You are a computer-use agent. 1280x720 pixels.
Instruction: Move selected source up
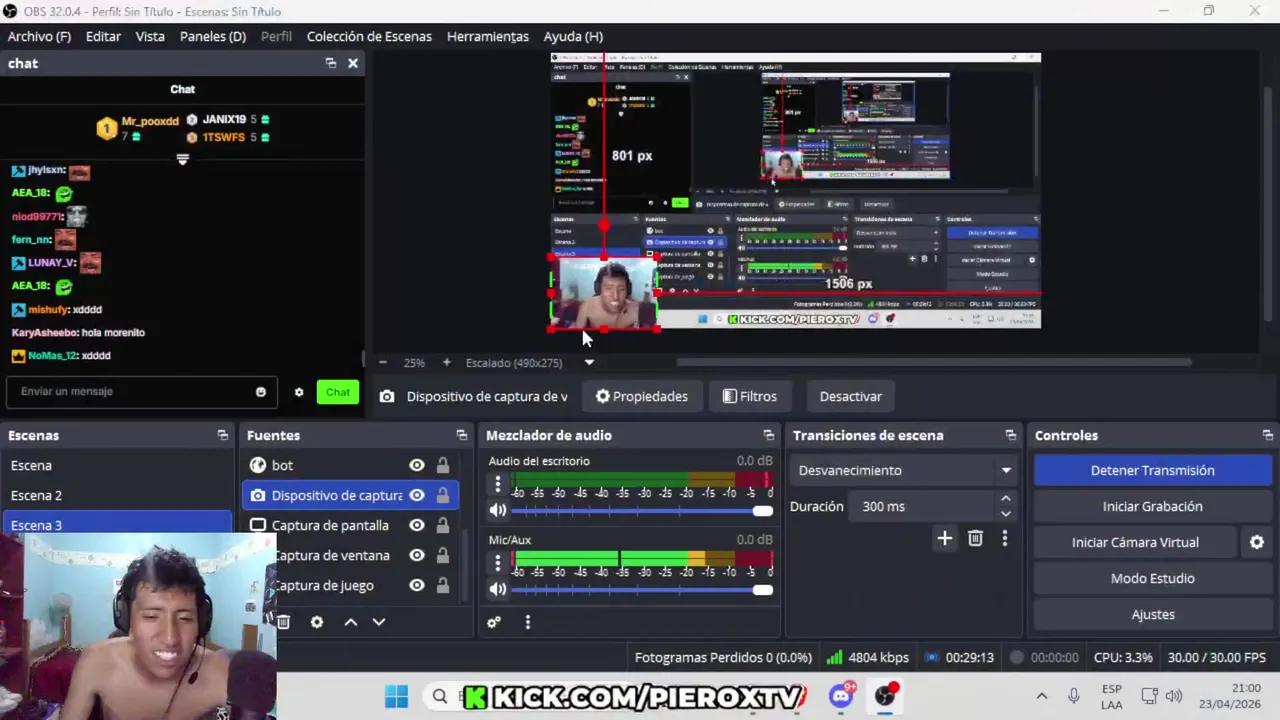pos(351,622)
